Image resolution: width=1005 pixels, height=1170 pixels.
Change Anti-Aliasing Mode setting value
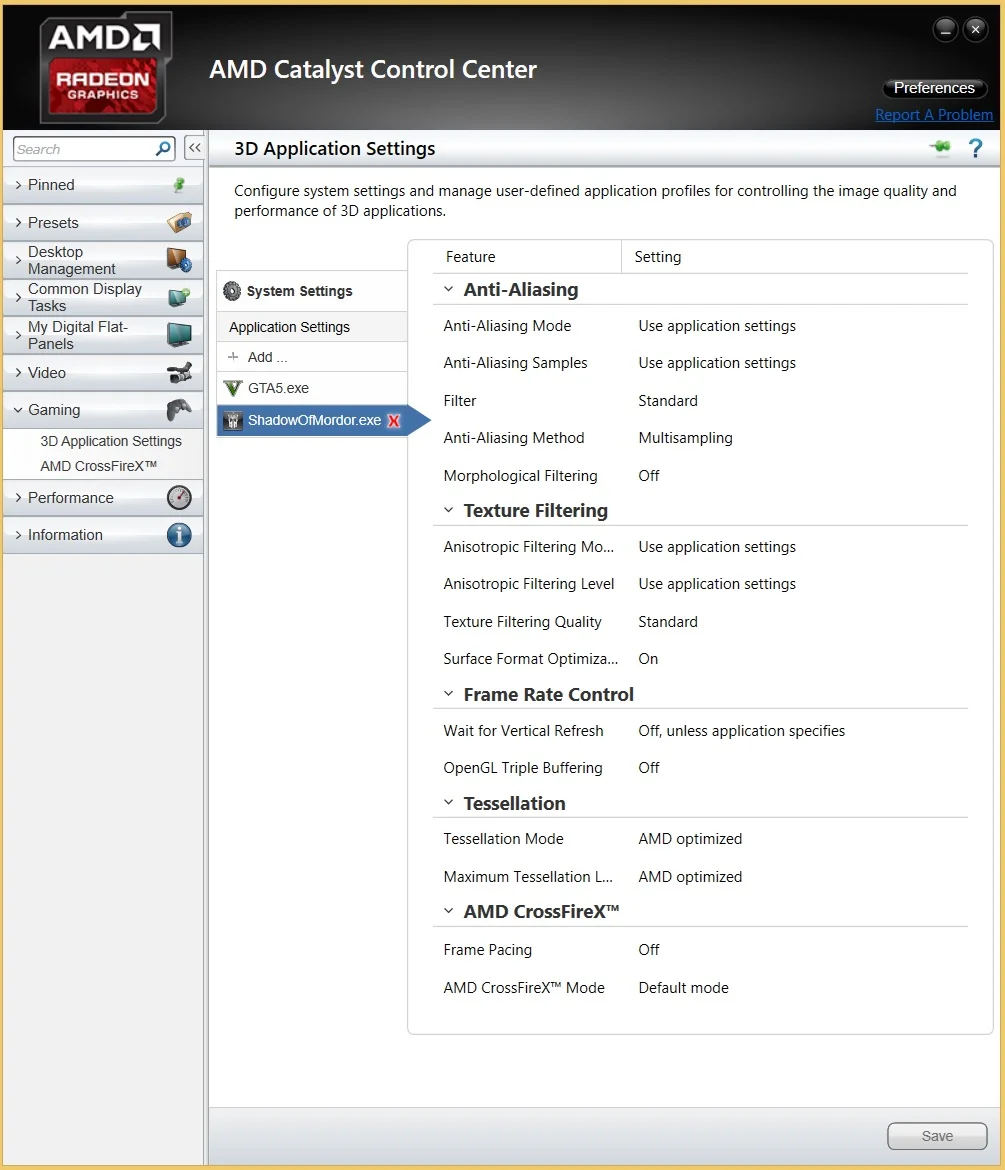717,326
